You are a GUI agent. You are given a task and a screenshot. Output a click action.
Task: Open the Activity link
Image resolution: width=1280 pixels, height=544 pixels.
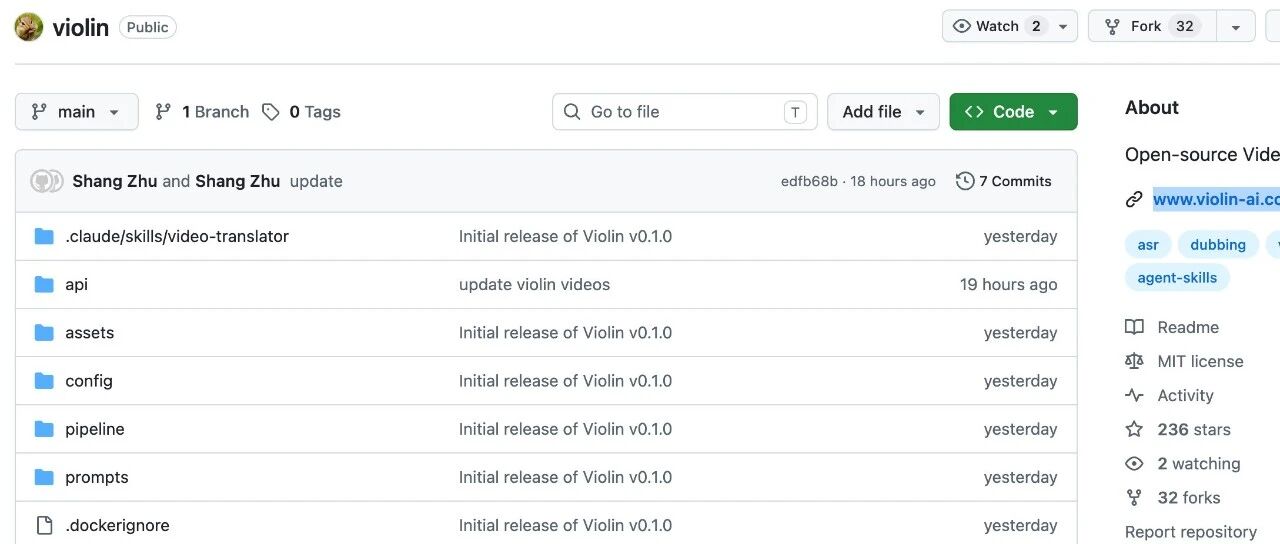tap(1186, 395)
